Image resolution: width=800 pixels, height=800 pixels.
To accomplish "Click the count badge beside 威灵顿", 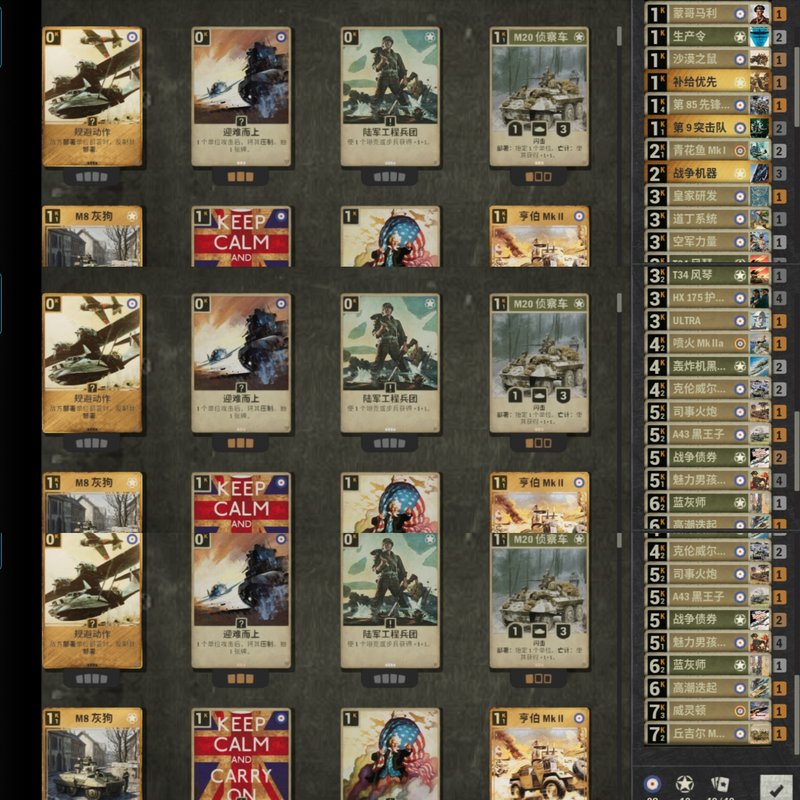I will click(x=779, y=711).
